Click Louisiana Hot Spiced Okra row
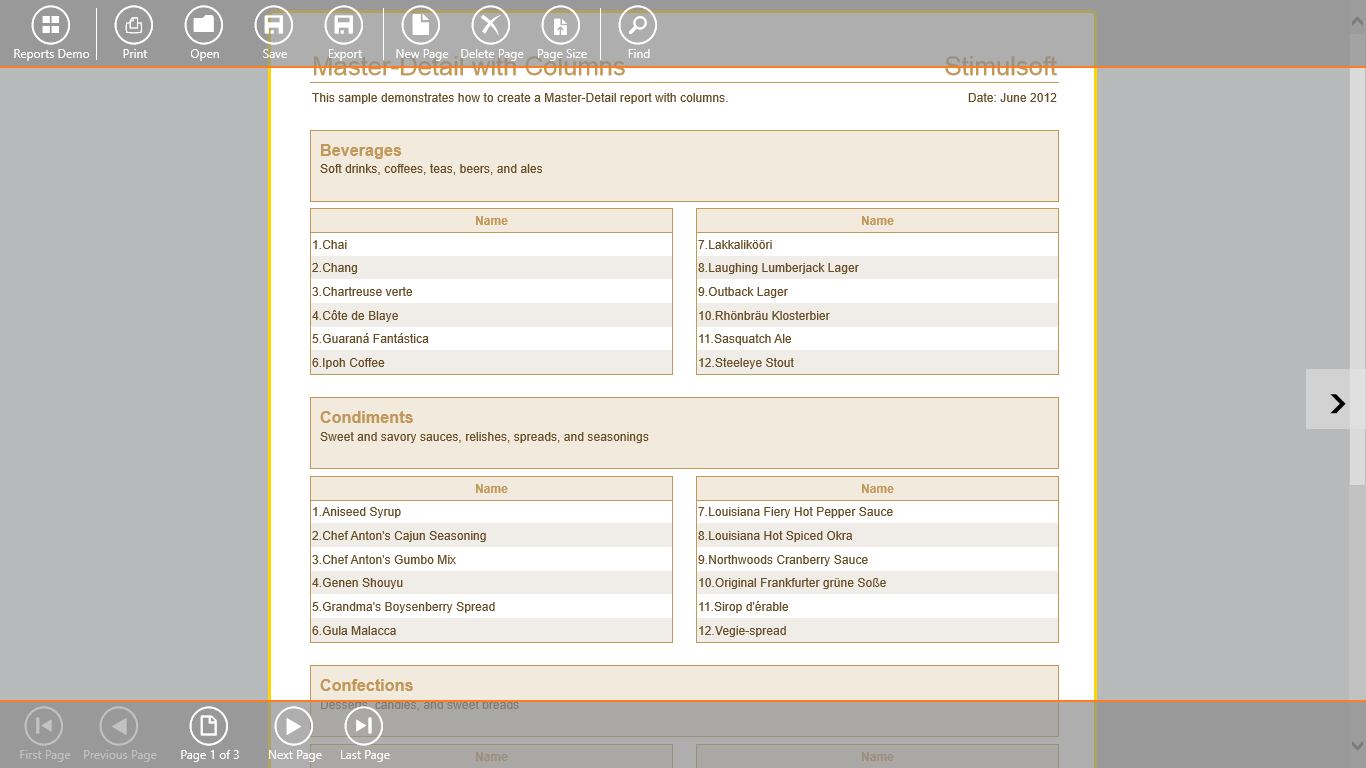 pyautogui.click(x=877, y=536)
